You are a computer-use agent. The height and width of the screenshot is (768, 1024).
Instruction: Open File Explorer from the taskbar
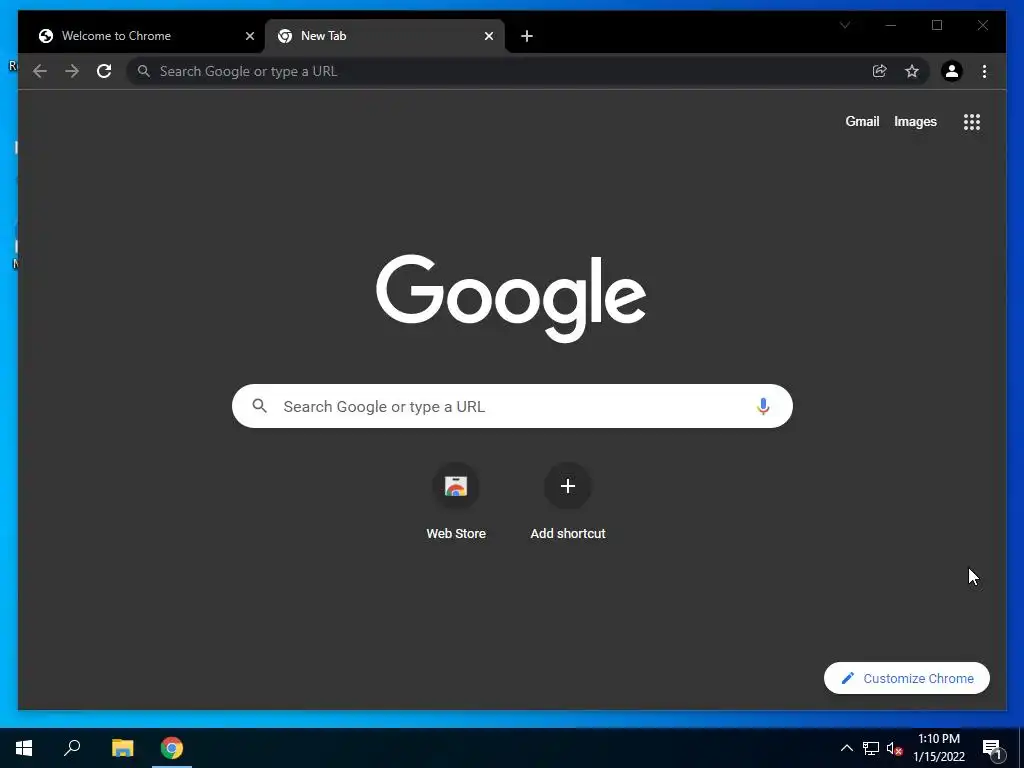(122, 748)
